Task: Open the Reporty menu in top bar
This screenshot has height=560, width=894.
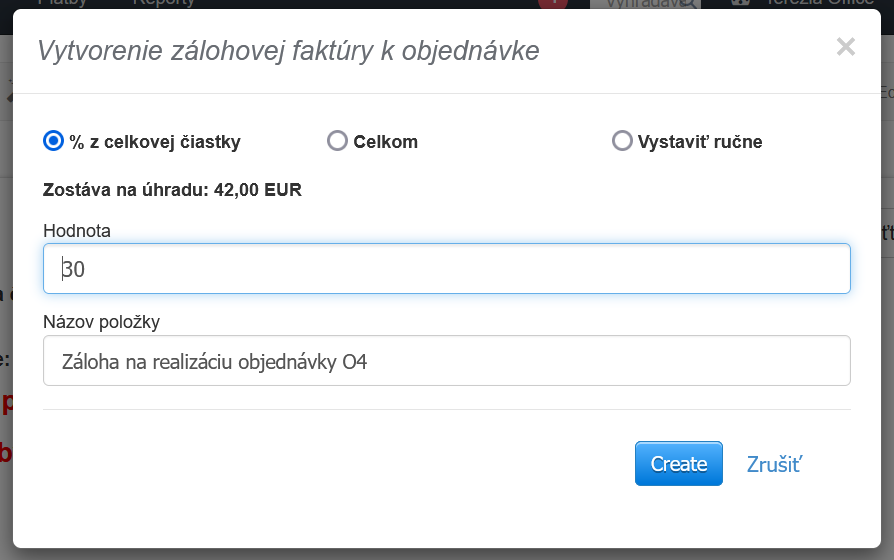Action: pos(163,3)
